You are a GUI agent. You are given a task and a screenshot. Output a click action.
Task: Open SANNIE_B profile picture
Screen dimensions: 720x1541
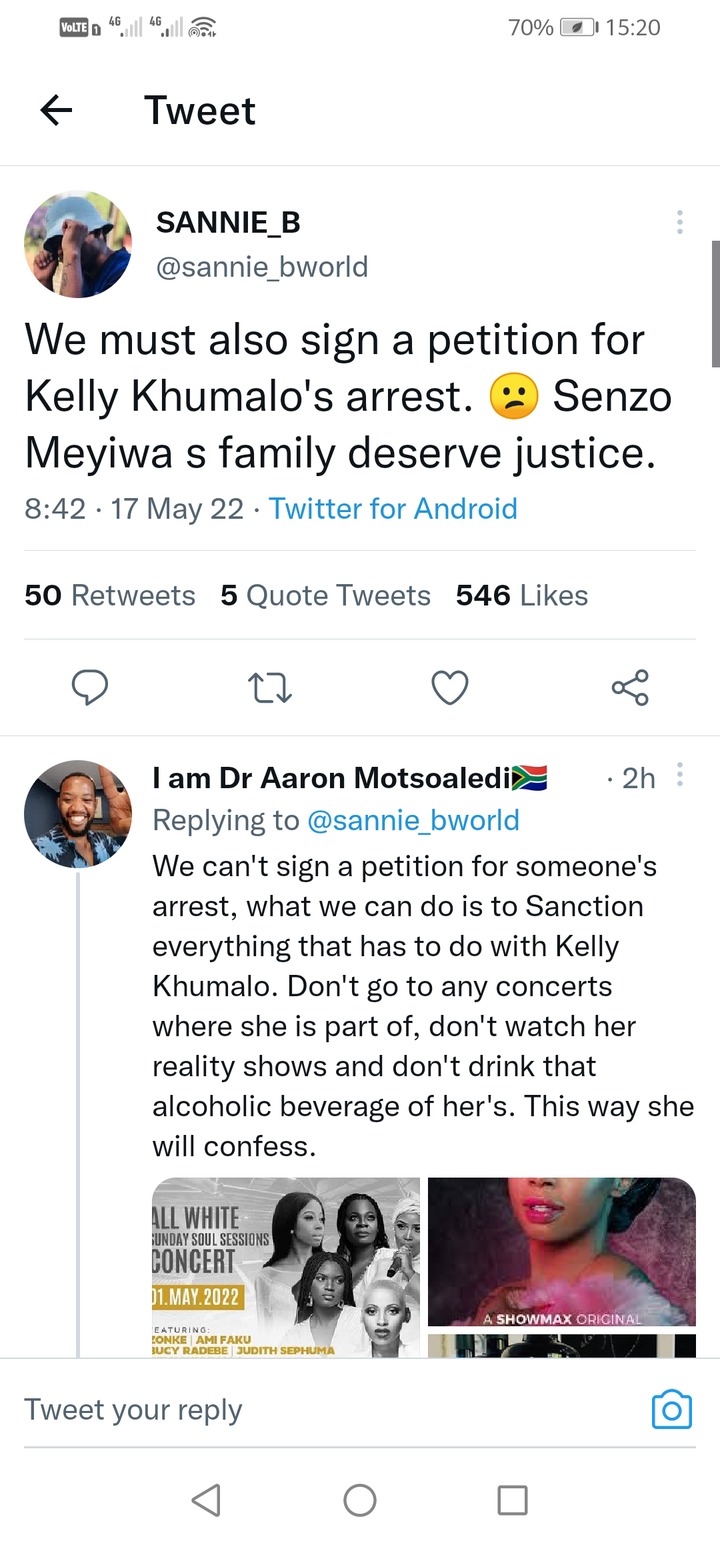(x=78, y=244)
